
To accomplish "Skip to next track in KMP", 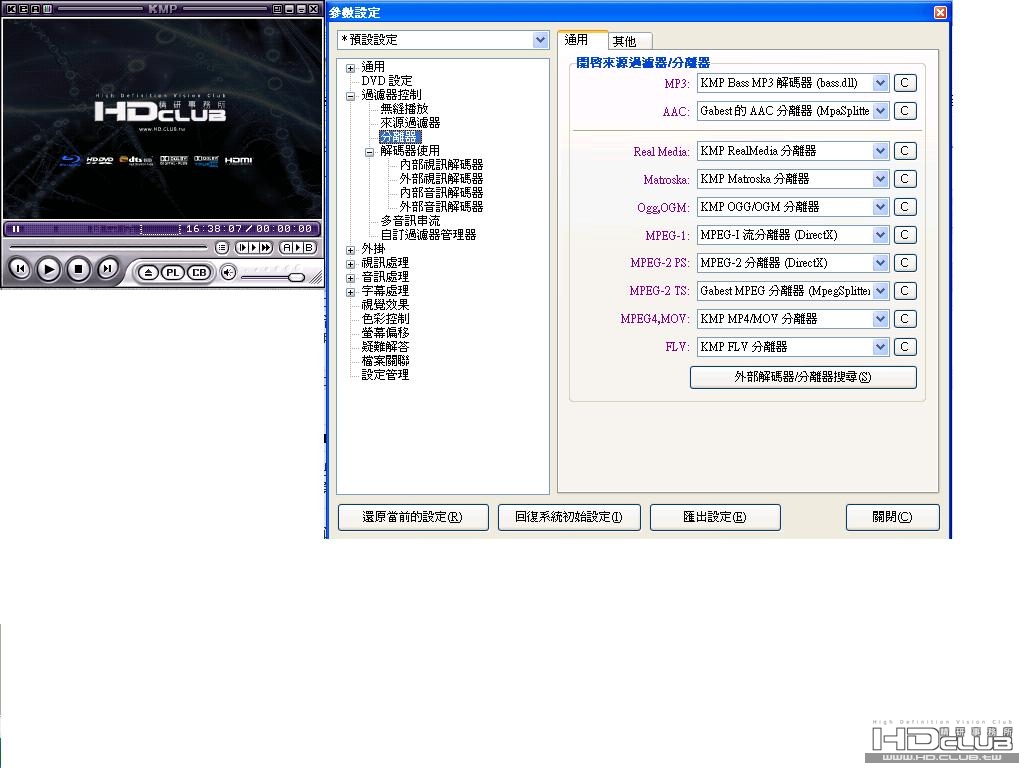I will [x=107, y=268].
